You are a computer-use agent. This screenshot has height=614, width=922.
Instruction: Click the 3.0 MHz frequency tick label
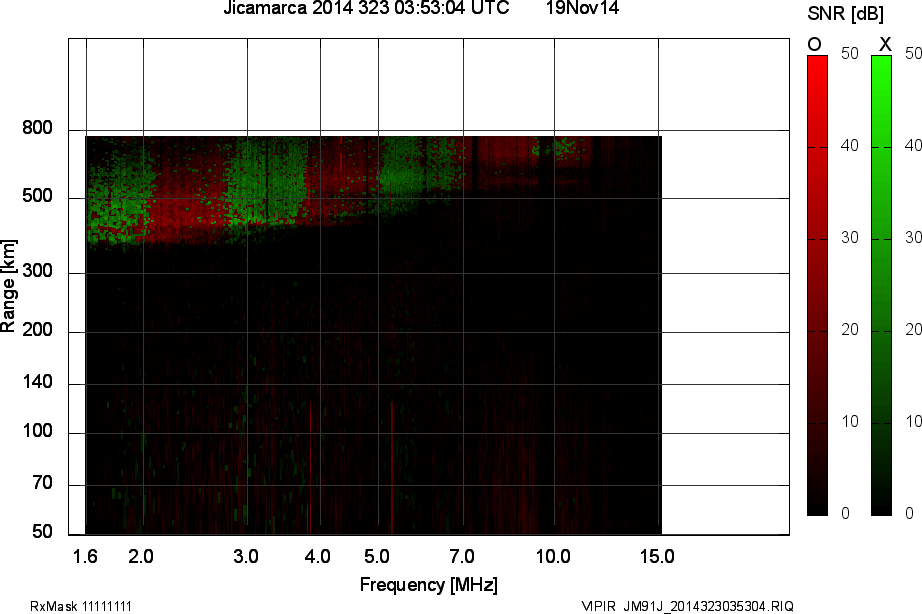[246, 556]
